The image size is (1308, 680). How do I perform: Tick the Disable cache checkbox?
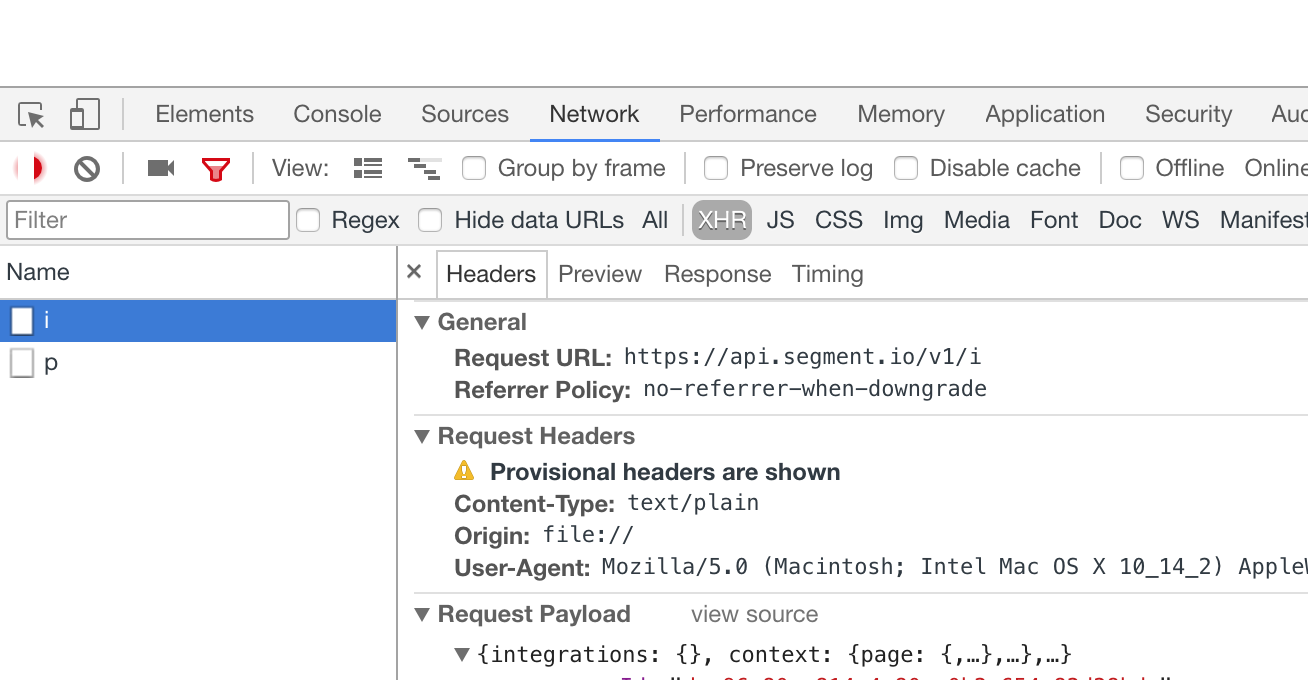click(906, 168)
